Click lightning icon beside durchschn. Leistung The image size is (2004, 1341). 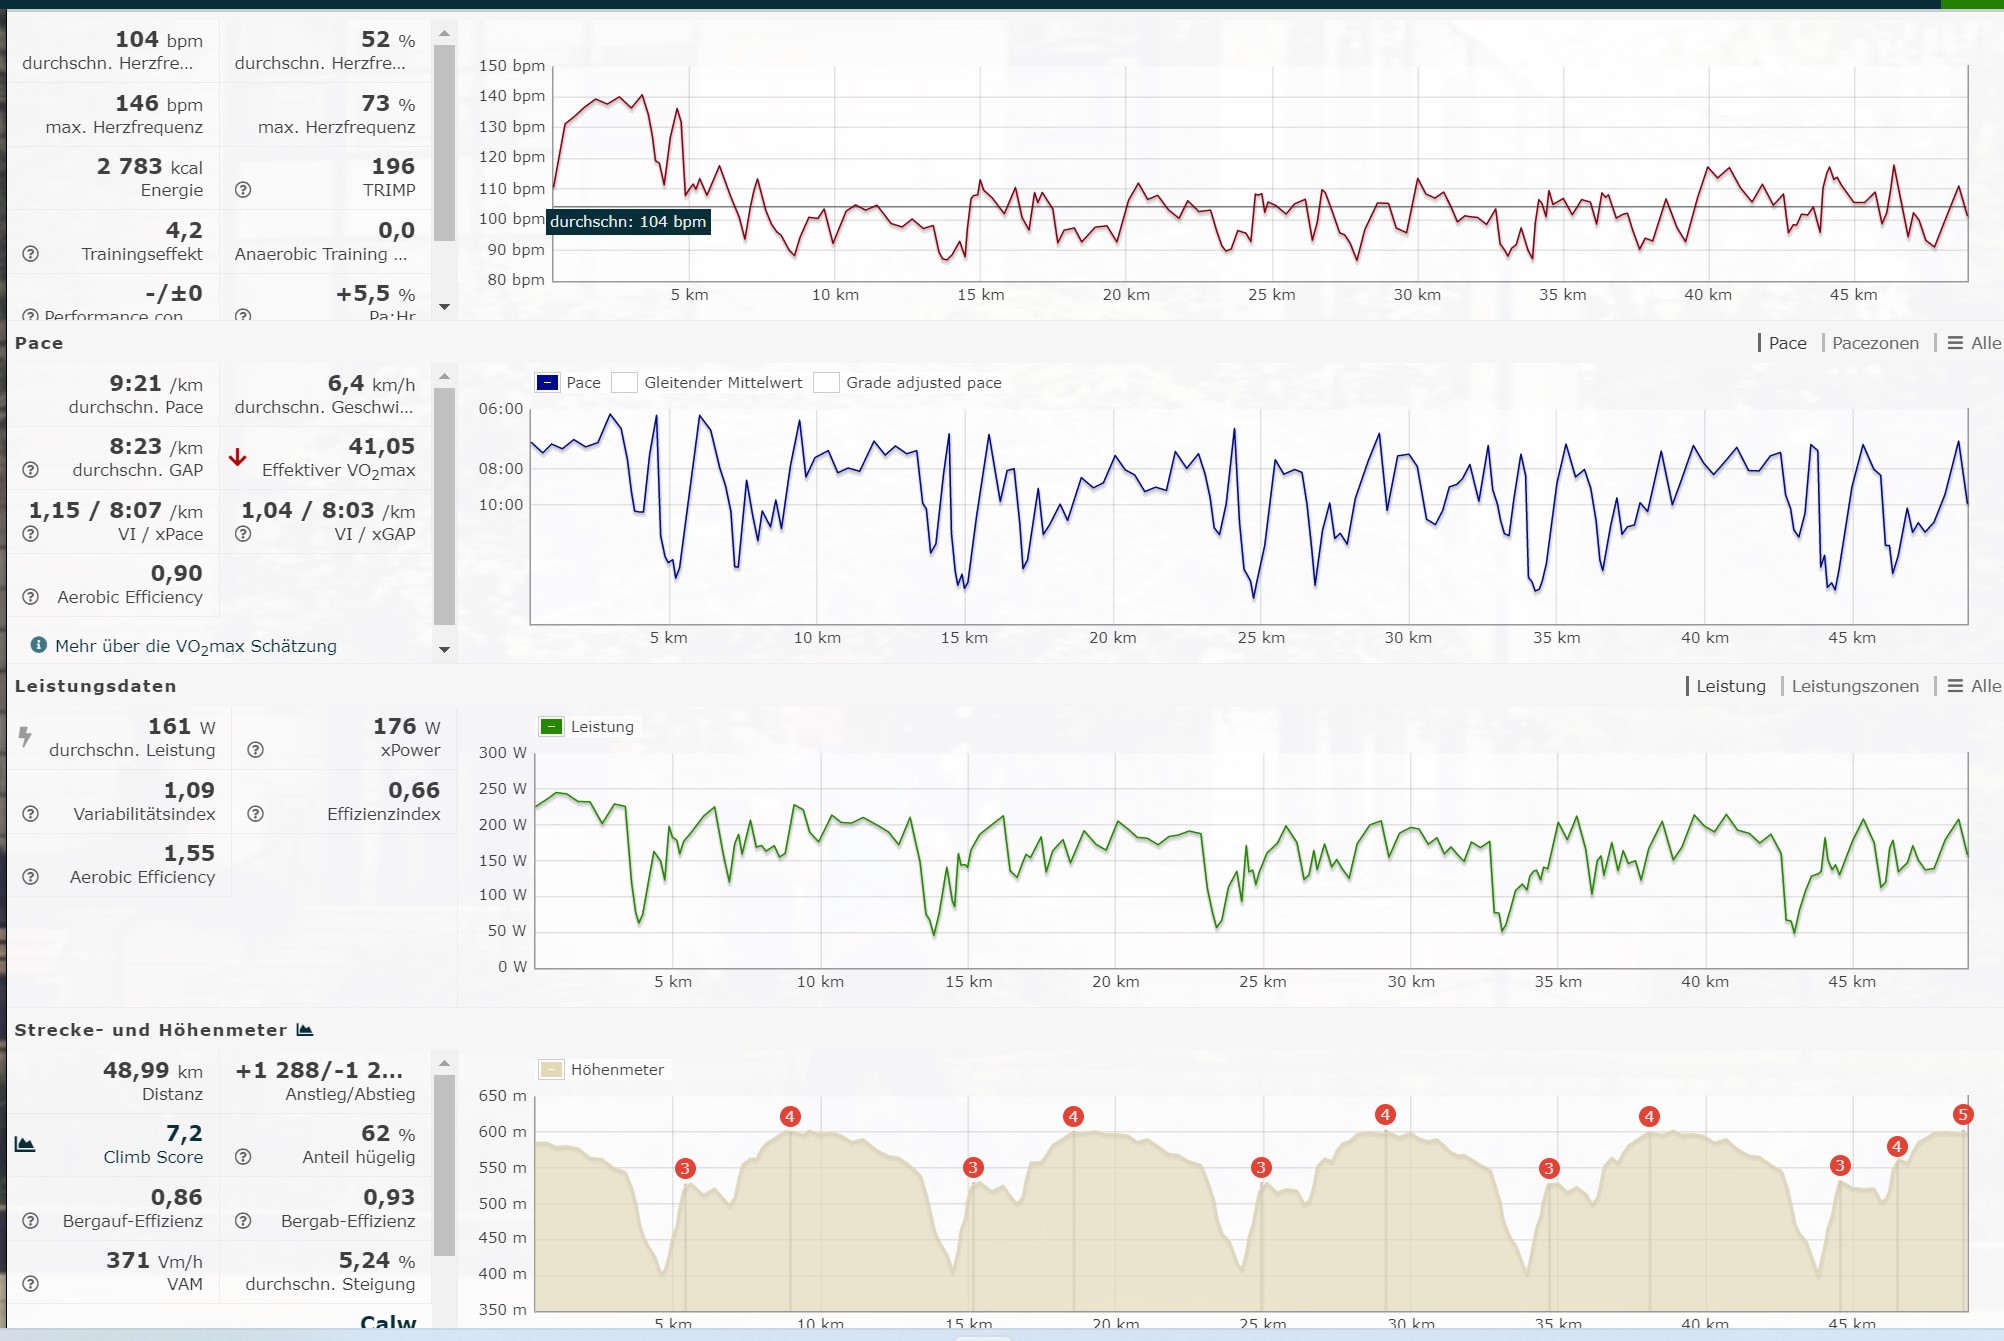point(25,737)
